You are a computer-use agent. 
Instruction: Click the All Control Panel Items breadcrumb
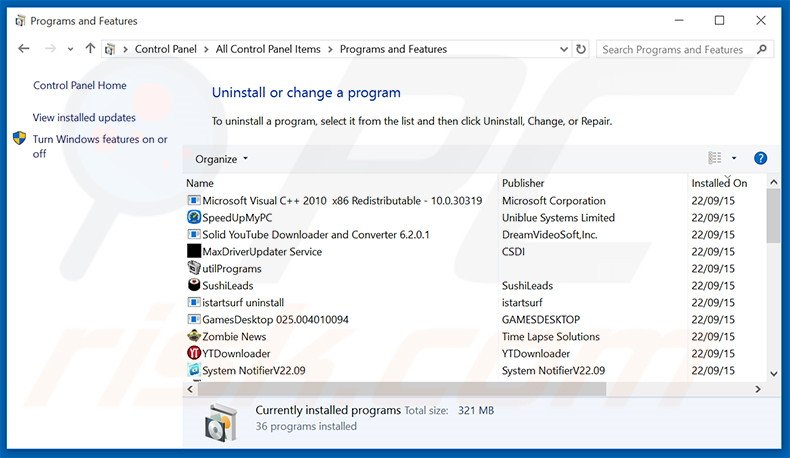click(268, 49)
